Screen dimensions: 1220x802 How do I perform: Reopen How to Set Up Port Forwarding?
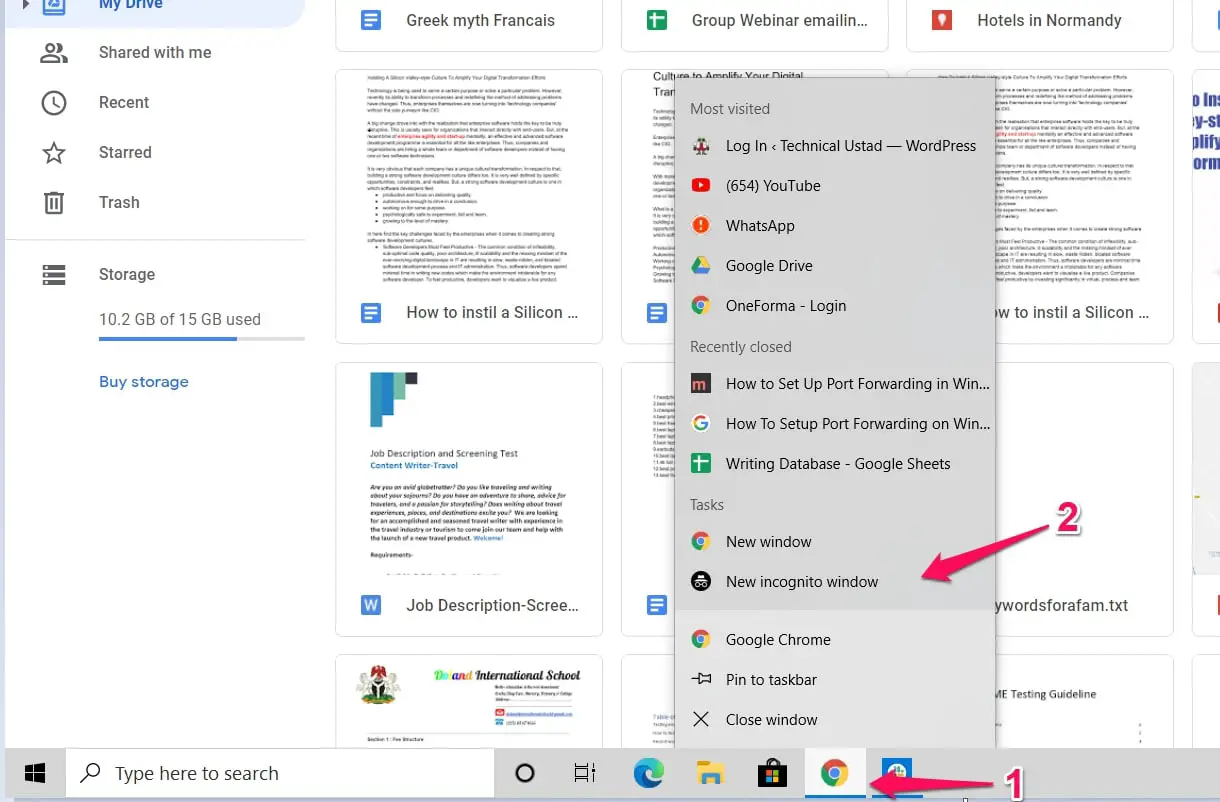click(835, 384)
